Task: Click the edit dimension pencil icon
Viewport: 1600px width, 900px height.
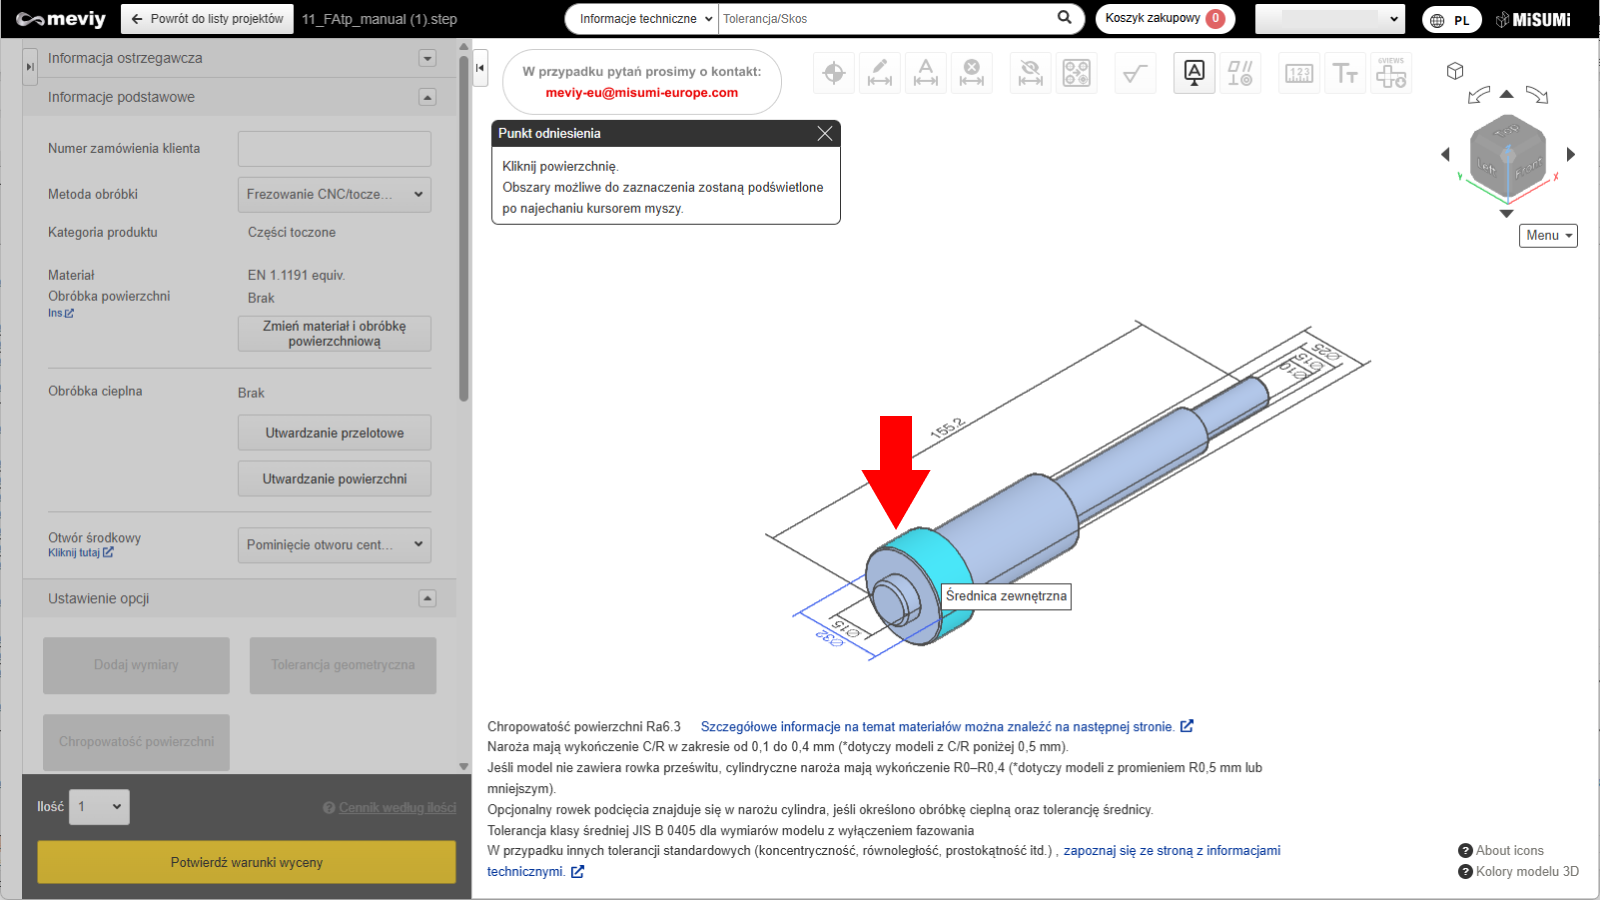Action: coord(880,73)
